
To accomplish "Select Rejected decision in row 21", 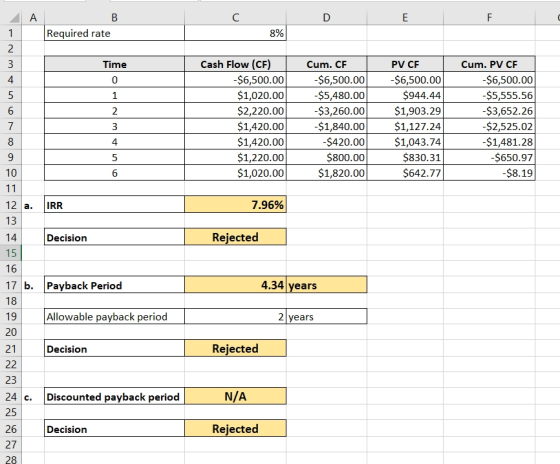I will pyautogui.click(x=235, y=348).
